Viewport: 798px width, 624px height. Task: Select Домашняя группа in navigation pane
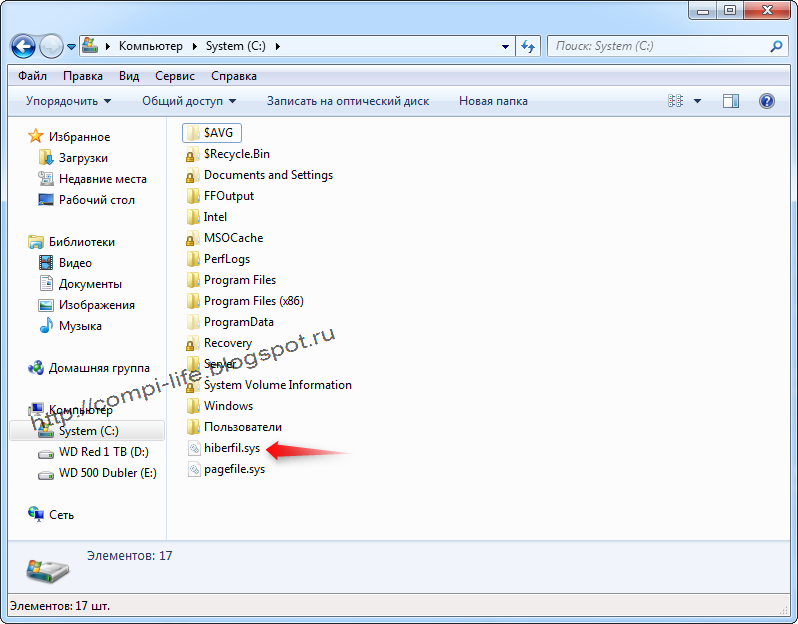99,367
